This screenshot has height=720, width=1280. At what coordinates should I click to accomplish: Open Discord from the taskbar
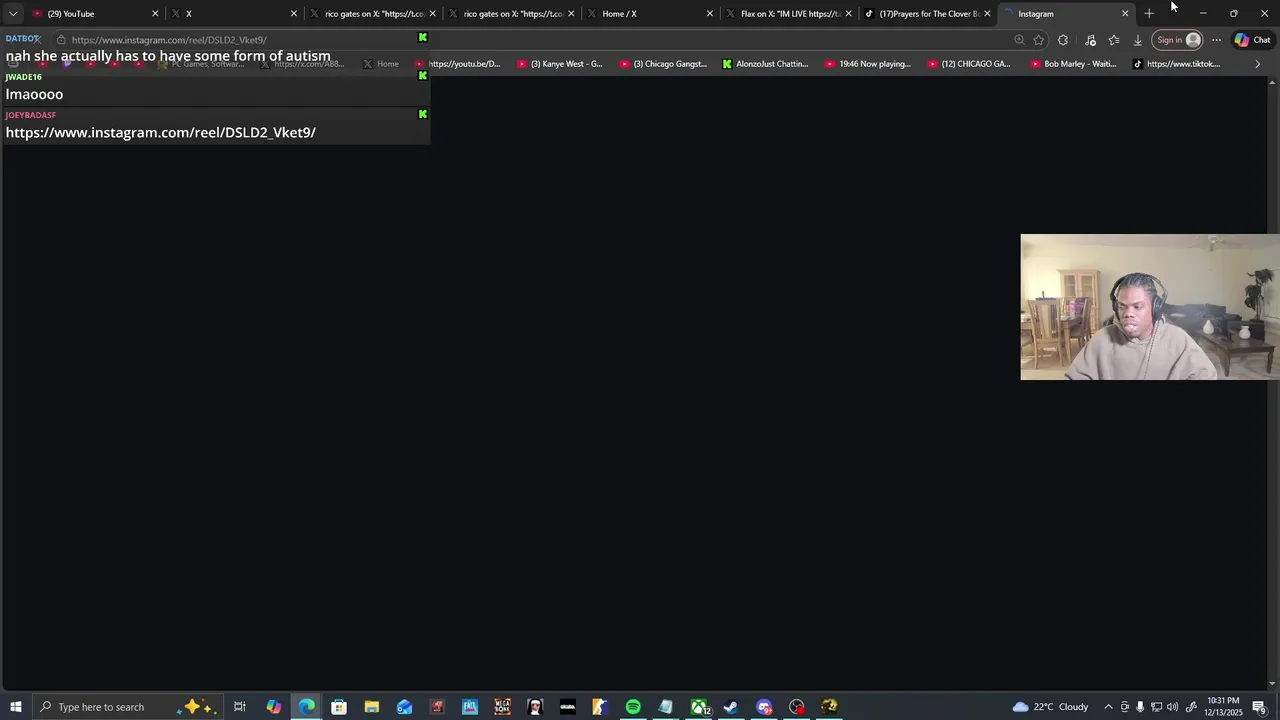coord(764,707)
